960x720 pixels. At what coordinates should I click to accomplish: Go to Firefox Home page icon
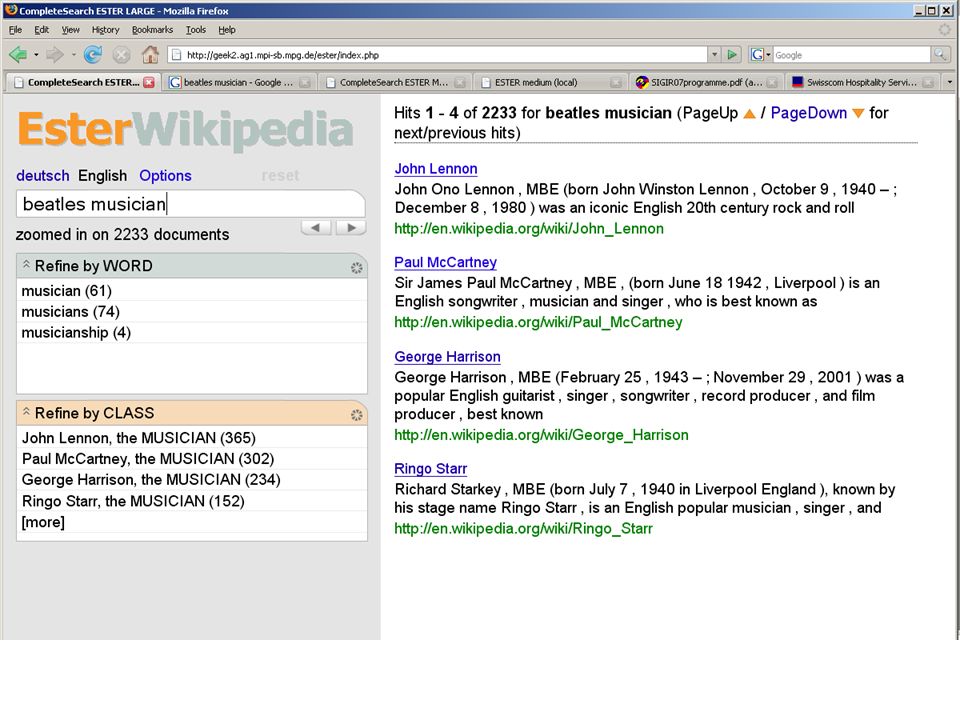pos(150,55)
